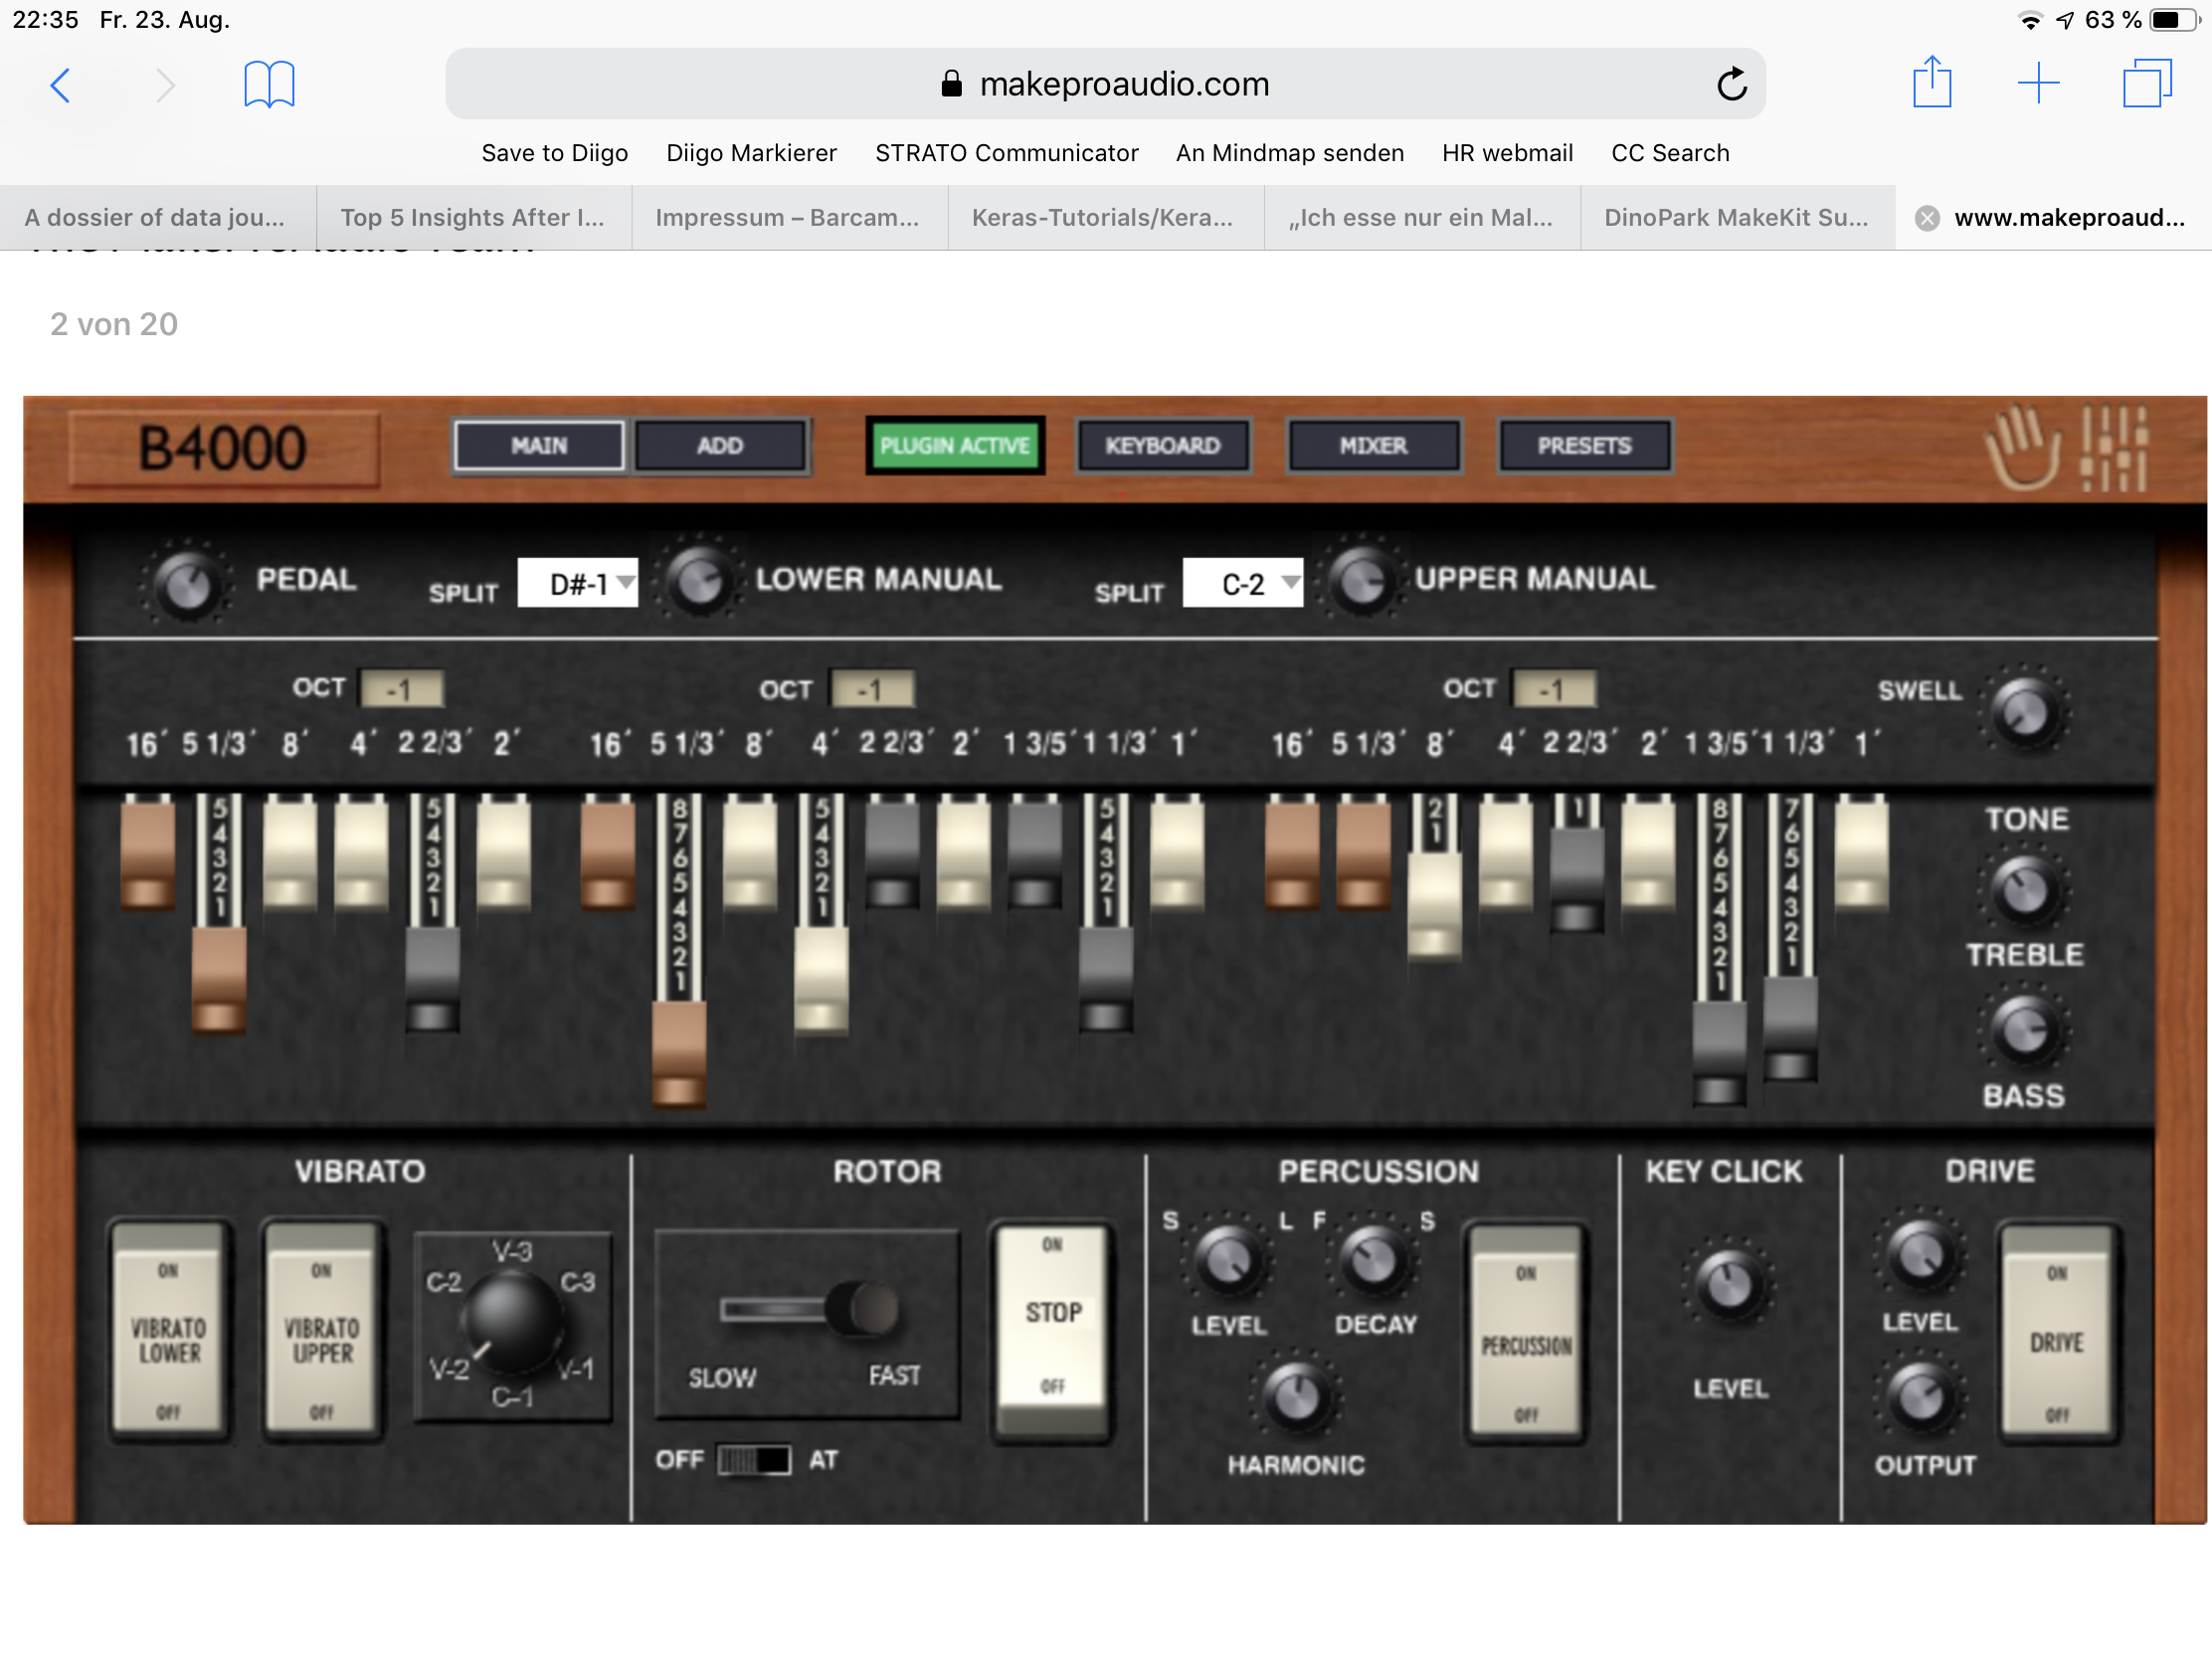The height and width of the screenshot is (1659, 2212).
Task: Click the DRIVE OUTPUT knob
Action: point(1921,1397)
